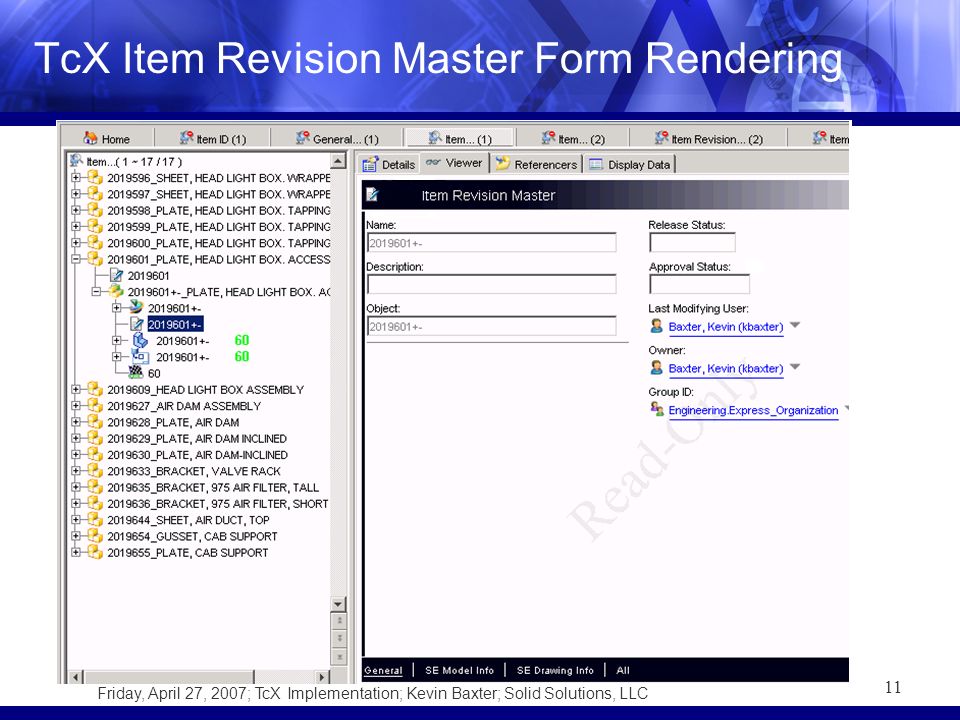Switch to the Details view tab
The width and height of the screenshot is (960, 720).
(x=389, y=164)
